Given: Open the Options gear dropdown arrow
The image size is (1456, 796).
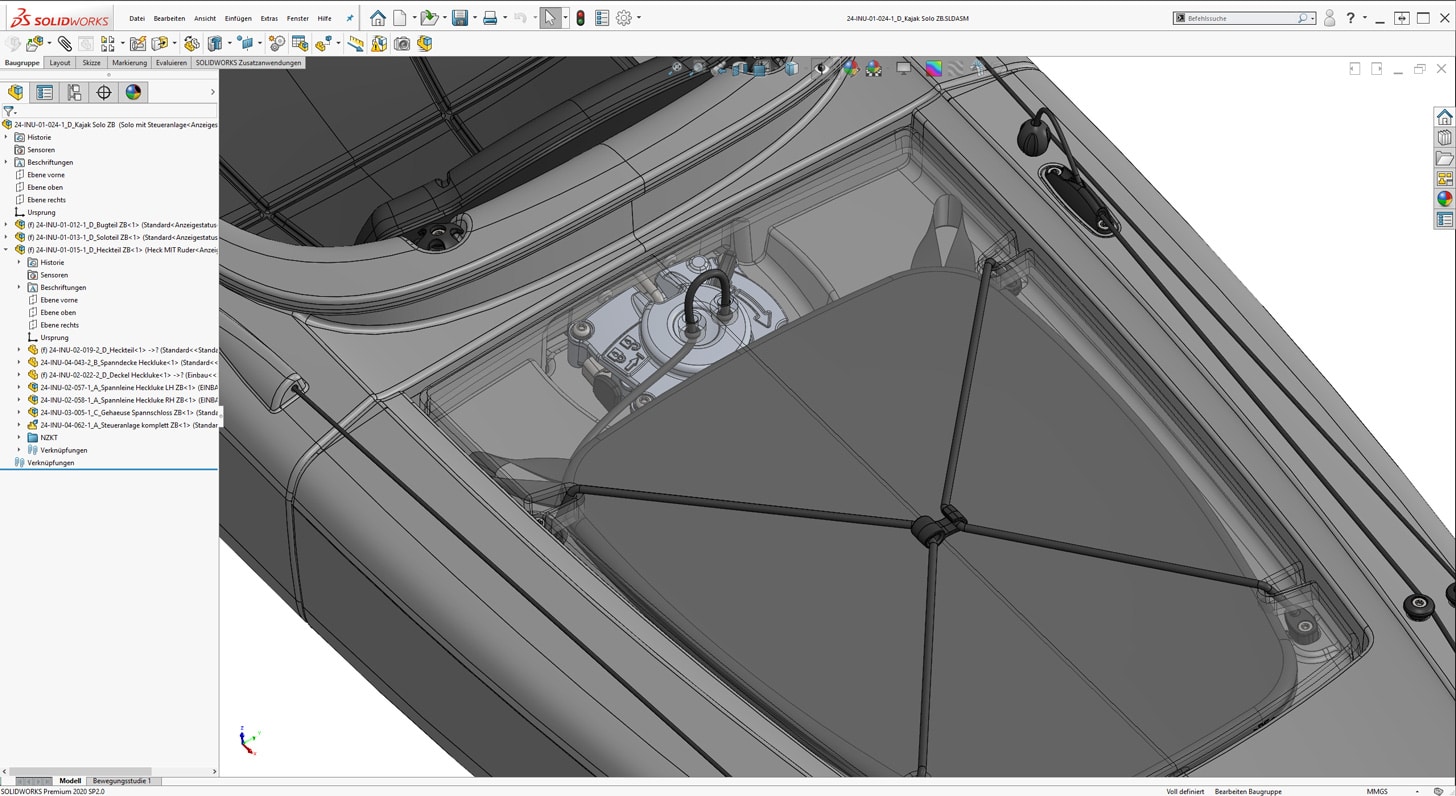Looking at the screenshot, I should pos(639,18).
